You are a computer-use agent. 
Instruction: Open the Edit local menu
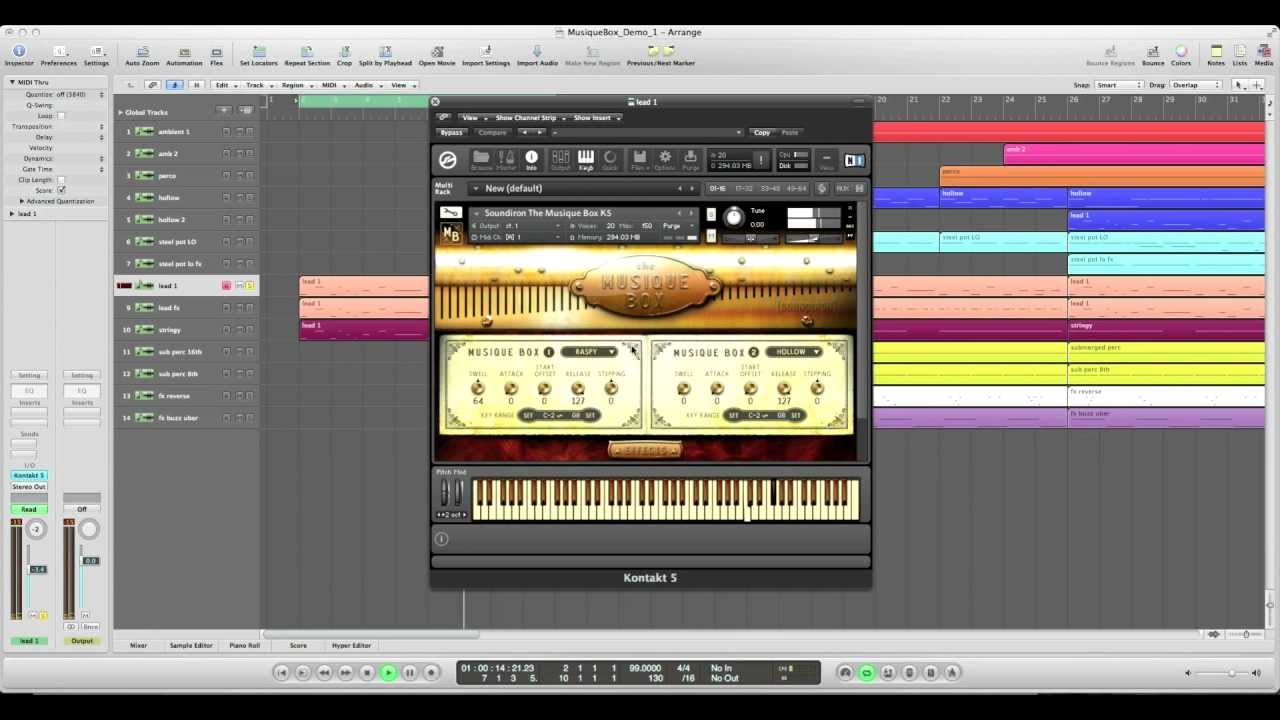[x=225, y=85]
